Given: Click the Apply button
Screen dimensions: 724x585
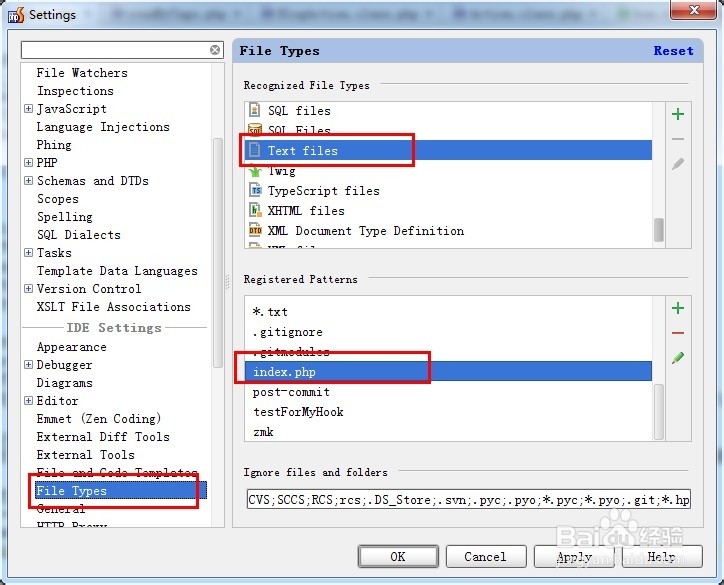Looking at the screenshot, I should 574,557.
